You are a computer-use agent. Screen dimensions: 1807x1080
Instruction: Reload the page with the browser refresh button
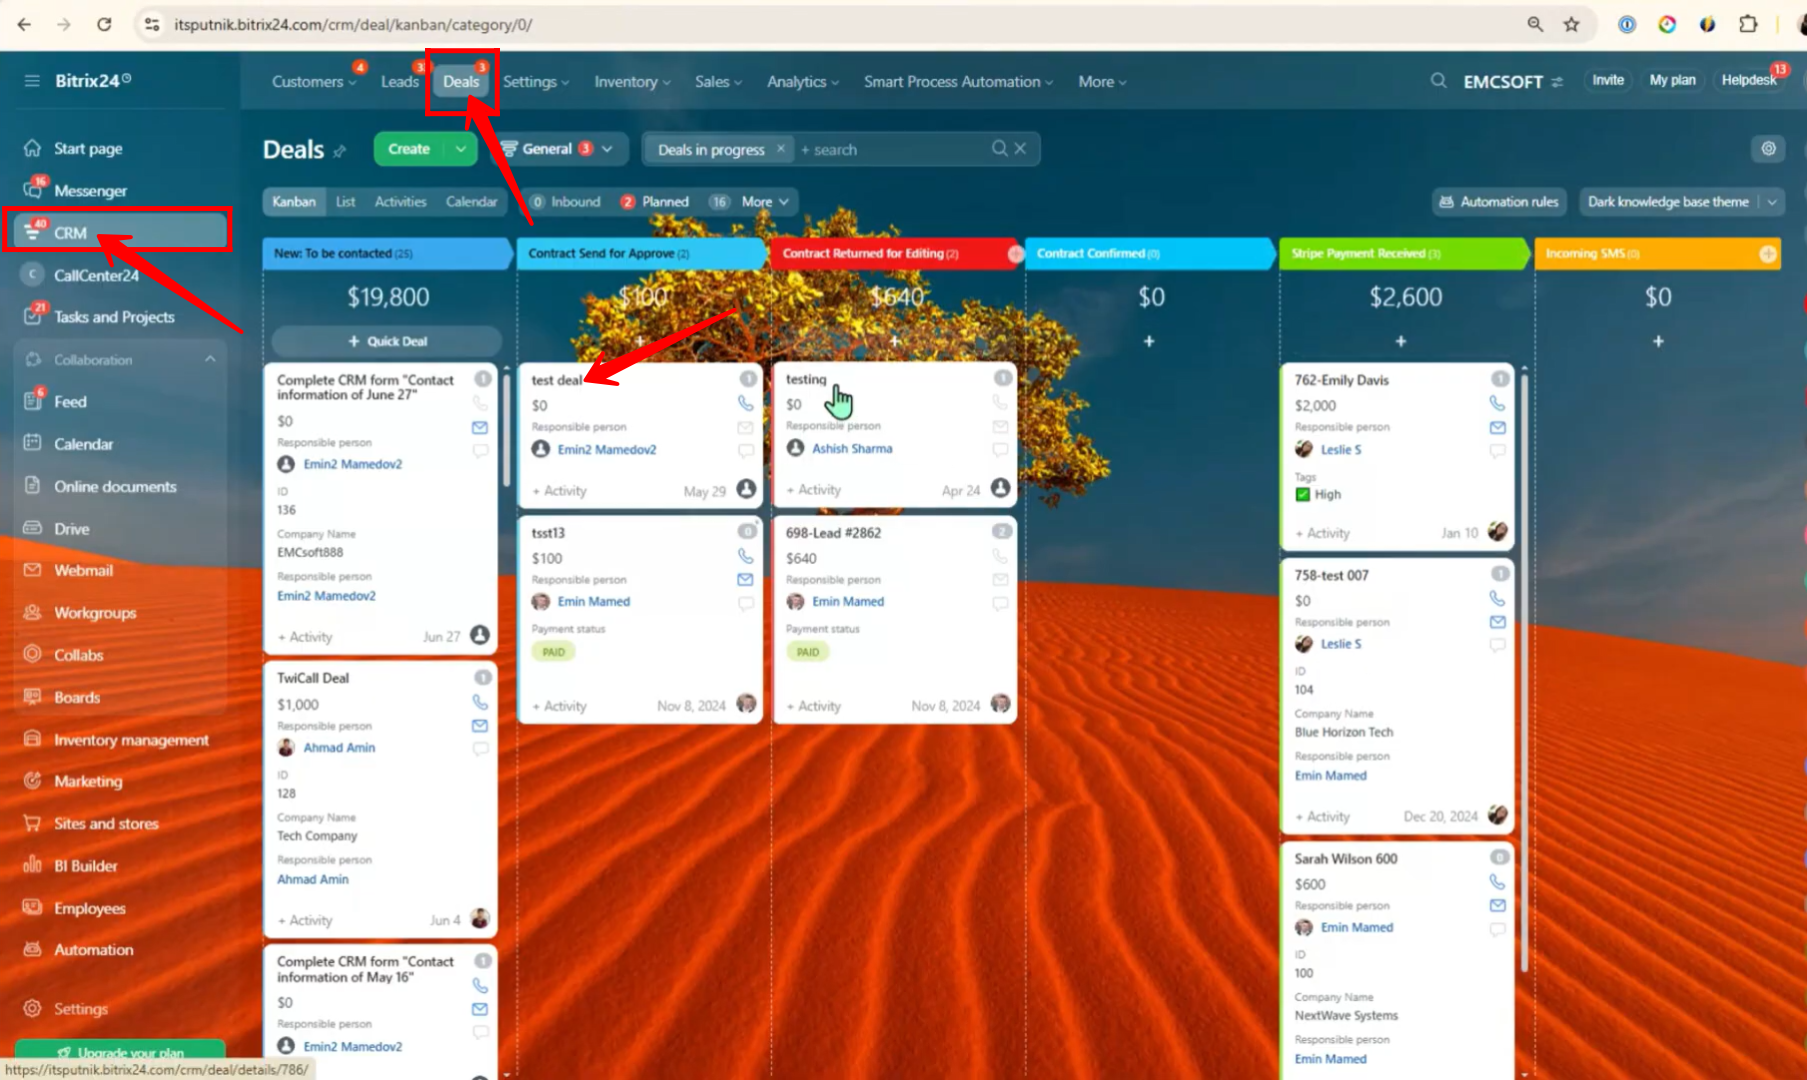pyautogui.click(x=104, y=24)
